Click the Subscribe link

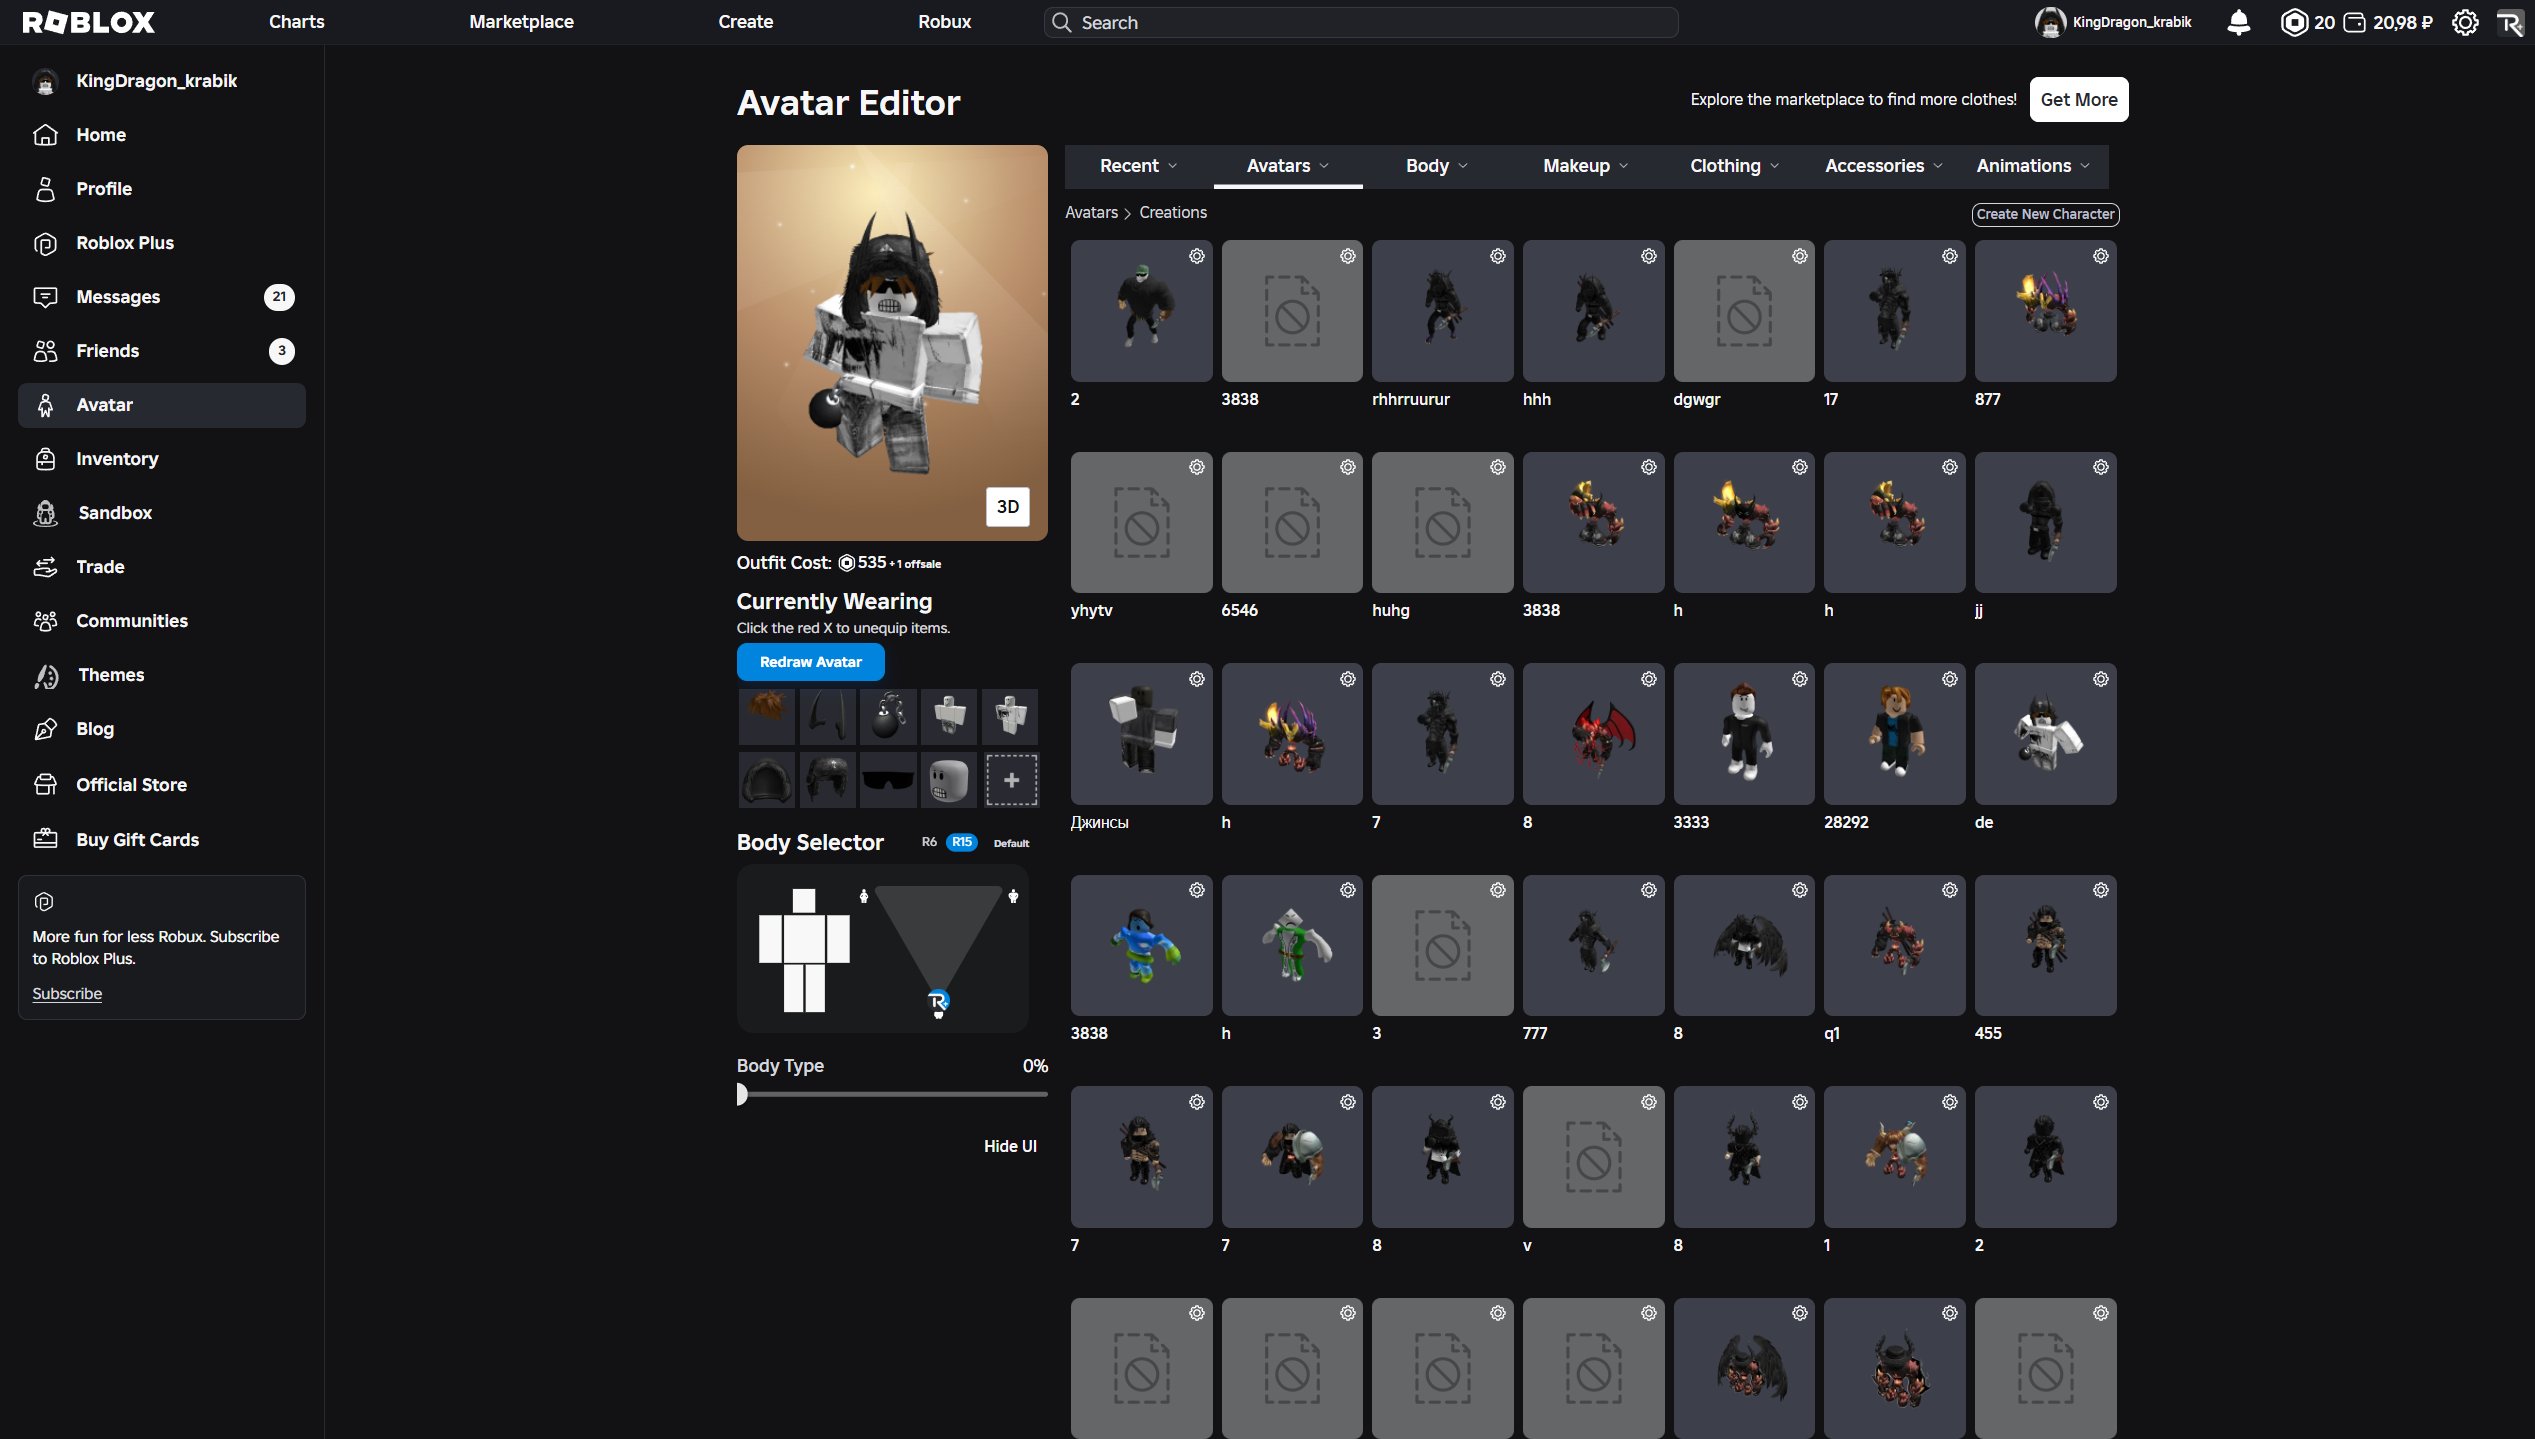[67, 993]
